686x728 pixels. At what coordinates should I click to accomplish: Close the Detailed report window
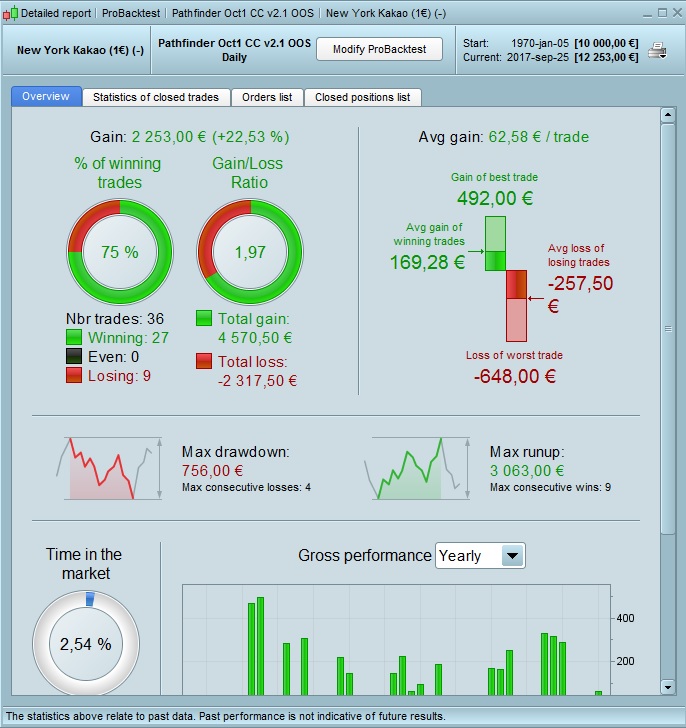[x=678, y=13]
